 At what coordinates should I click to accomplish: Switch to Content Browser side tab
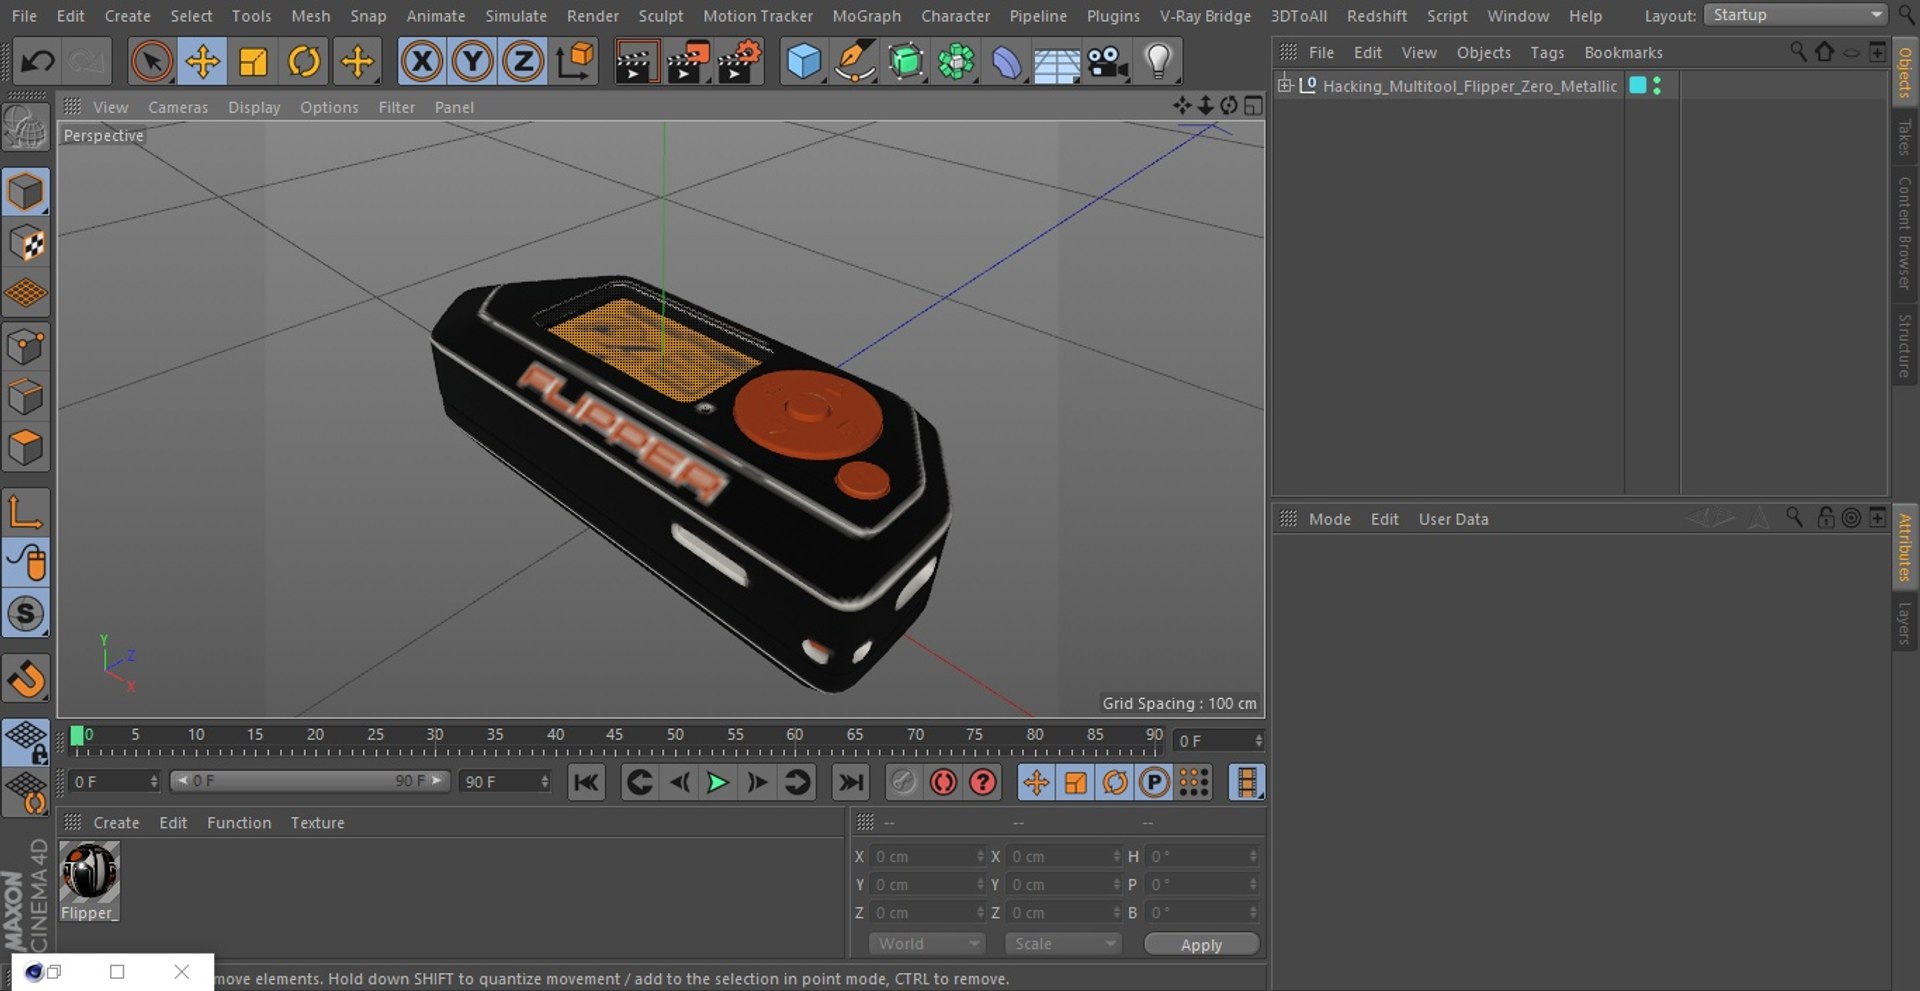pyautogui.click(x=1905, y=233)
